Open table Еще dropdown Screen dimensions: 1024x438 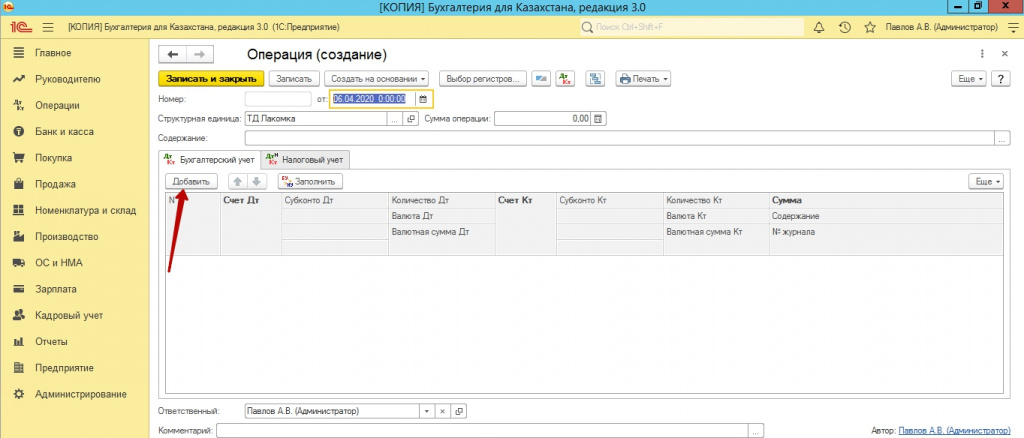(985, 181)
